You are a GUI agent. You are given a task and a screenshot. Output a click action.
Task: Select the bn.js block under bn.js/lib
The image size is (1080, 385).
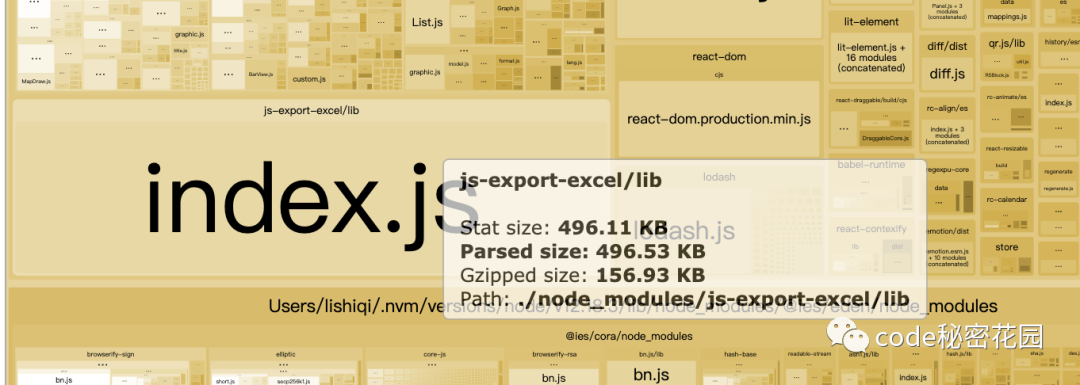click(x=651, y=375)
